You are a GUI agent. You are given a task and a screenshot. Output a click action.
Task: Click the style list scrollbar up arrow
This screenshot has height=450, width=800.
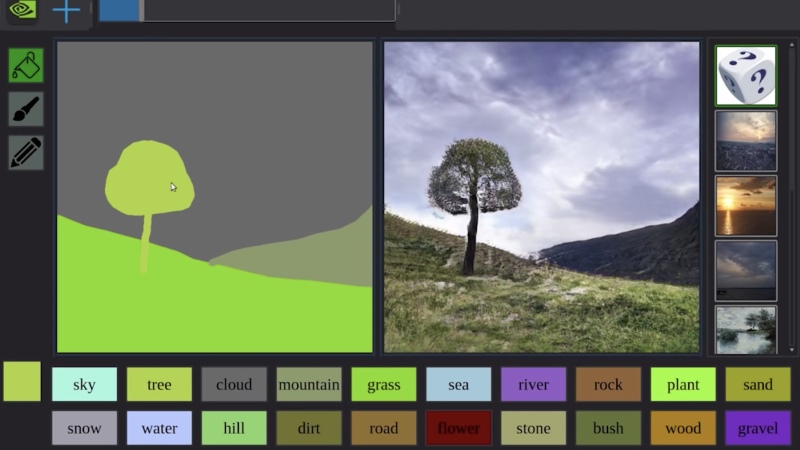coord(792,45)
